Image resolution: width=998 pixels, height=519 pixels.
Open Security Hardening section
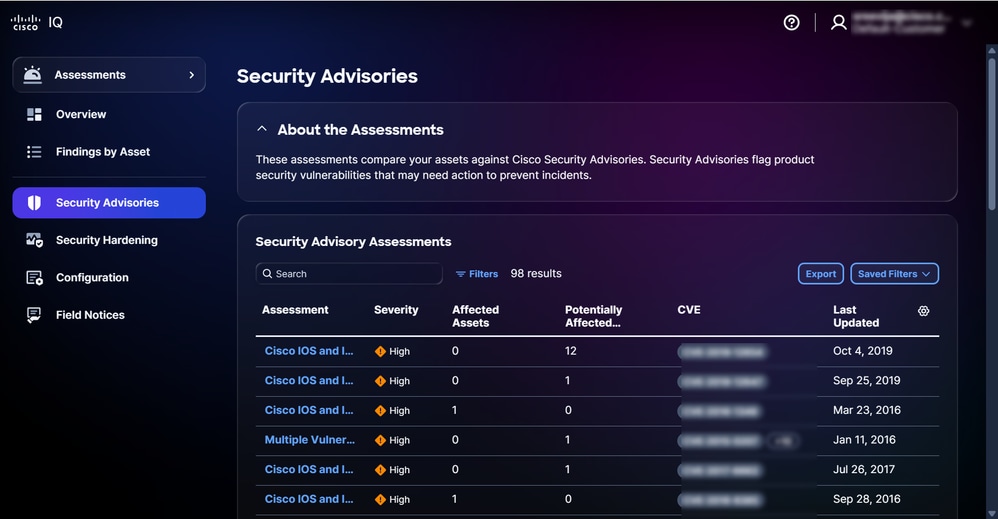109,240
